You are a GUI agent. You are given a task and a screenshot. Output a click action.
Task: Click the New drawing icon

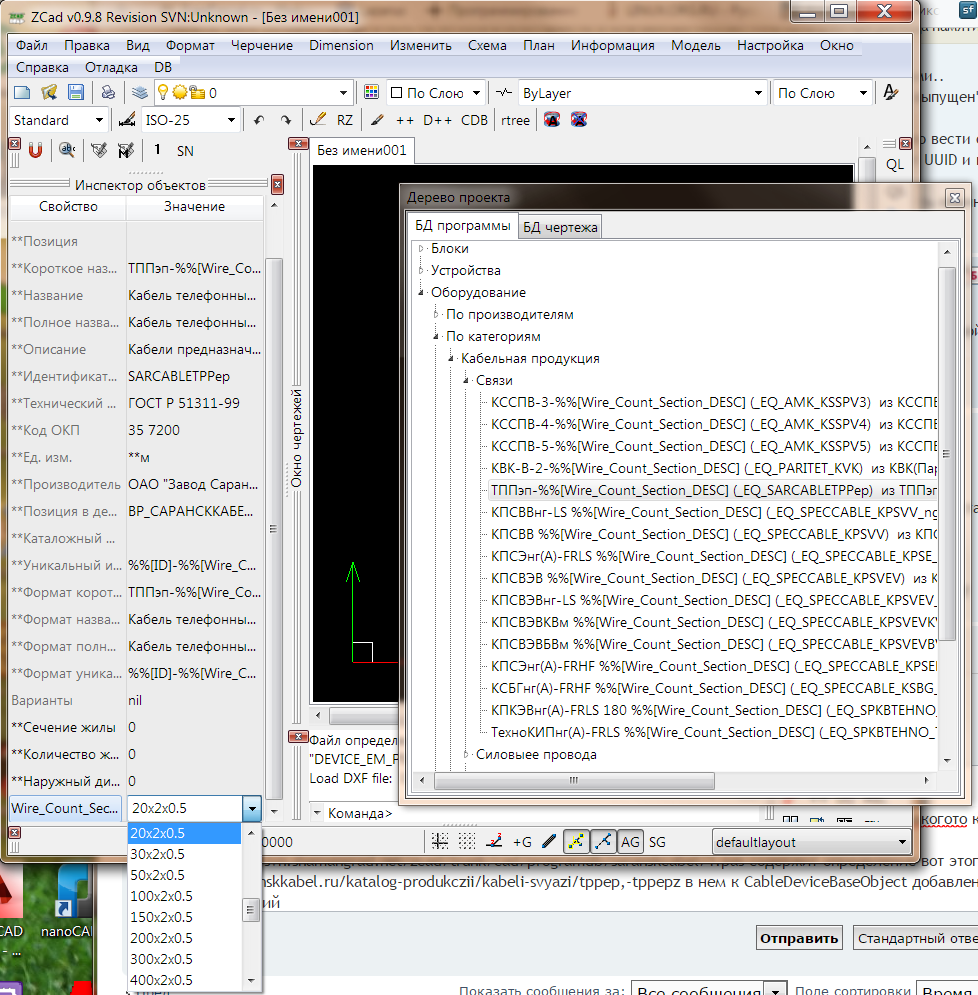[21, 93]
